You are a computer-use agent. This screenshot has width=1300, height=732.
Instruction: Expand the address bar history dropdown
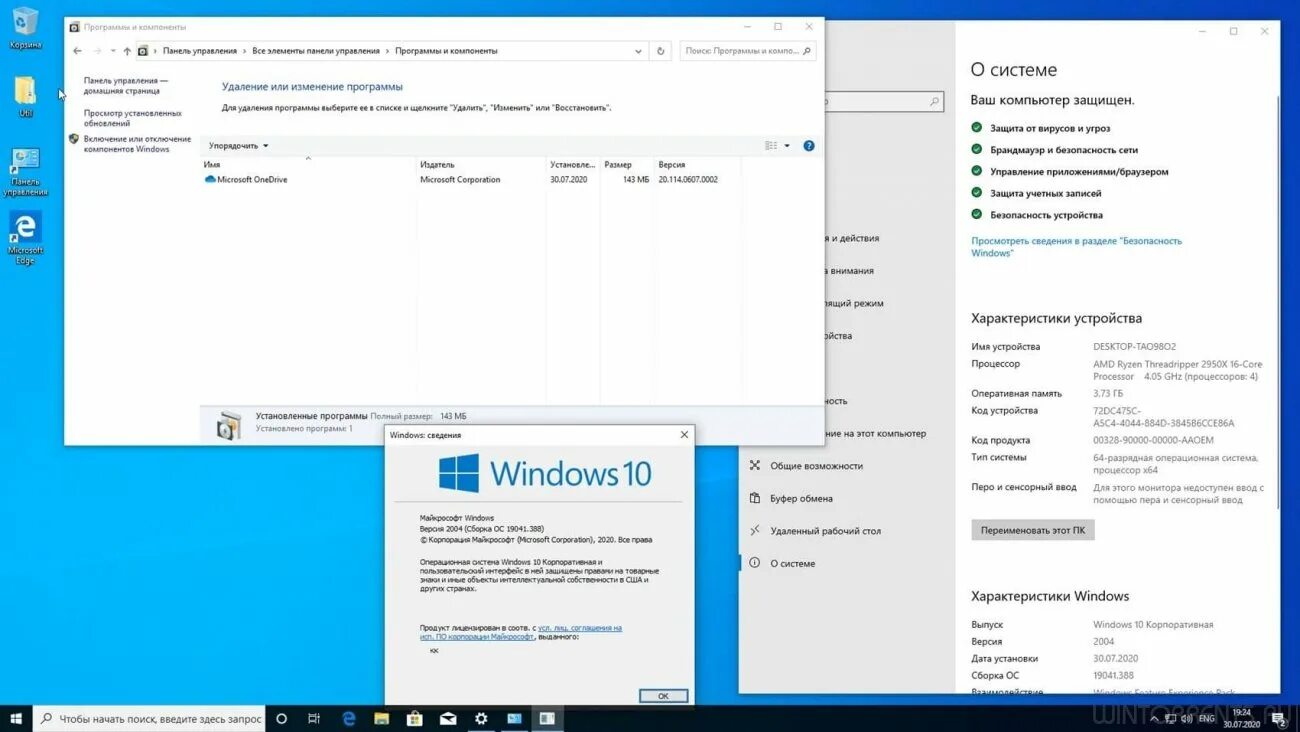[639, 51]
